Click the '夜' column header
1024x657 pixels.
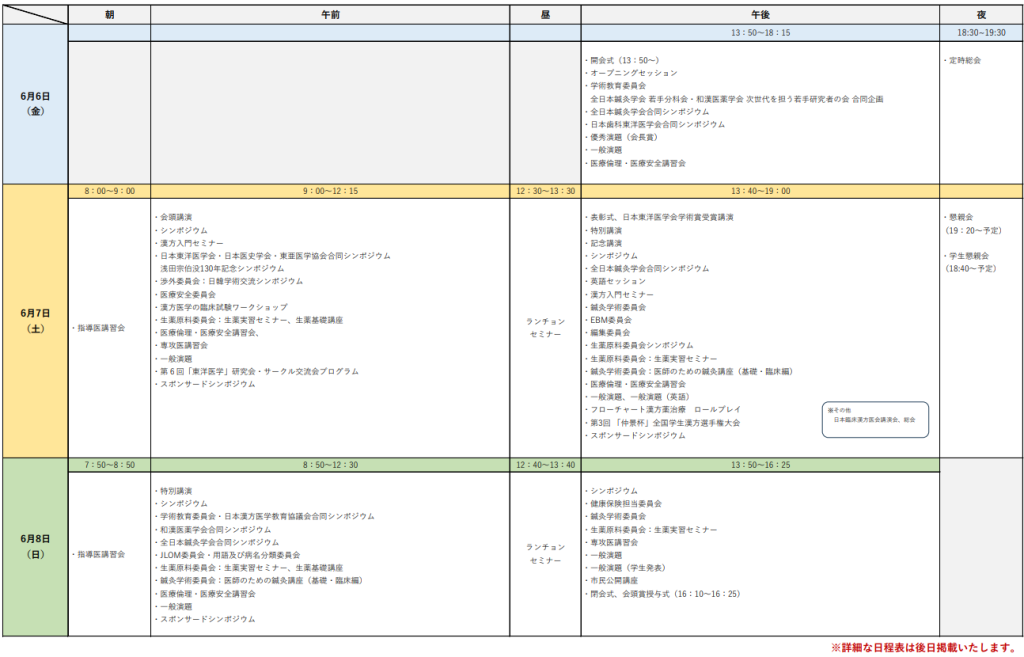coord(981,14)
